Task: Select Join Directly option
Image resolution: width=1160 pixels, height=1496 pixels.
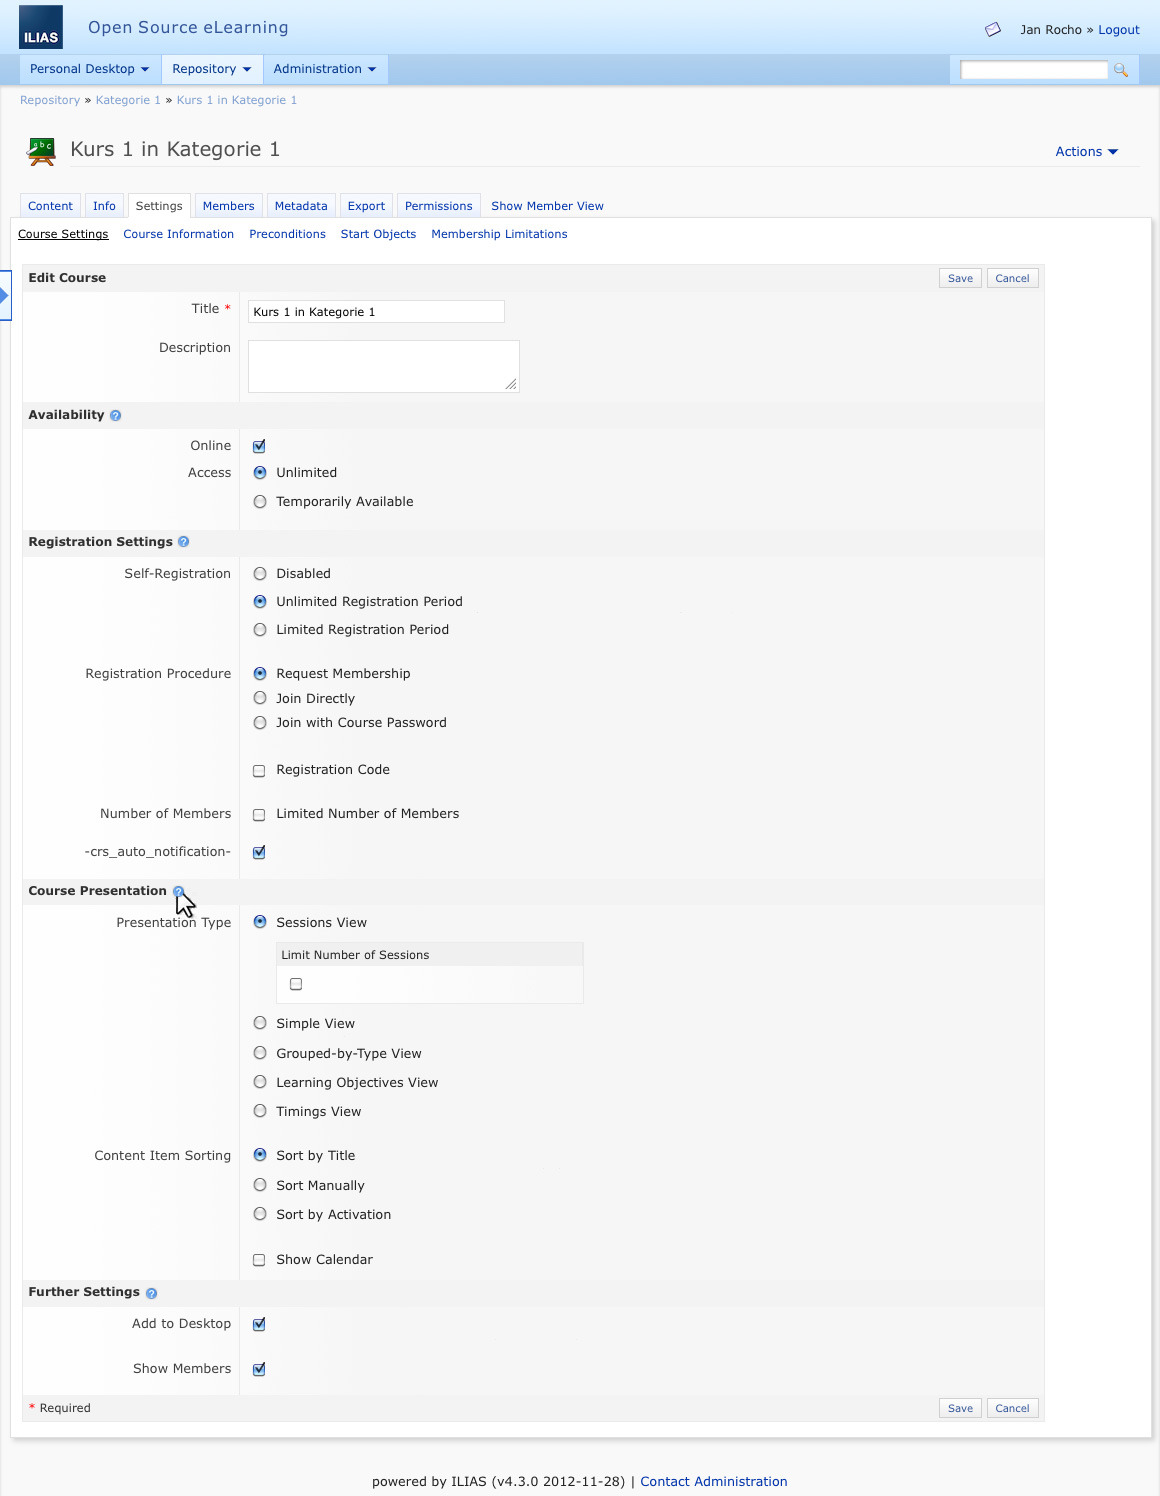Action: click(x=260, y=698)
